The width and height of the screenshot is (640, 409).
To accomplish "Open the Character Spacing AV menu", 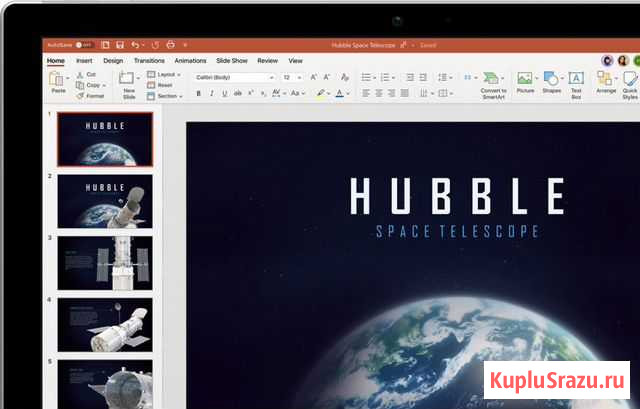I will pos(278,93).
